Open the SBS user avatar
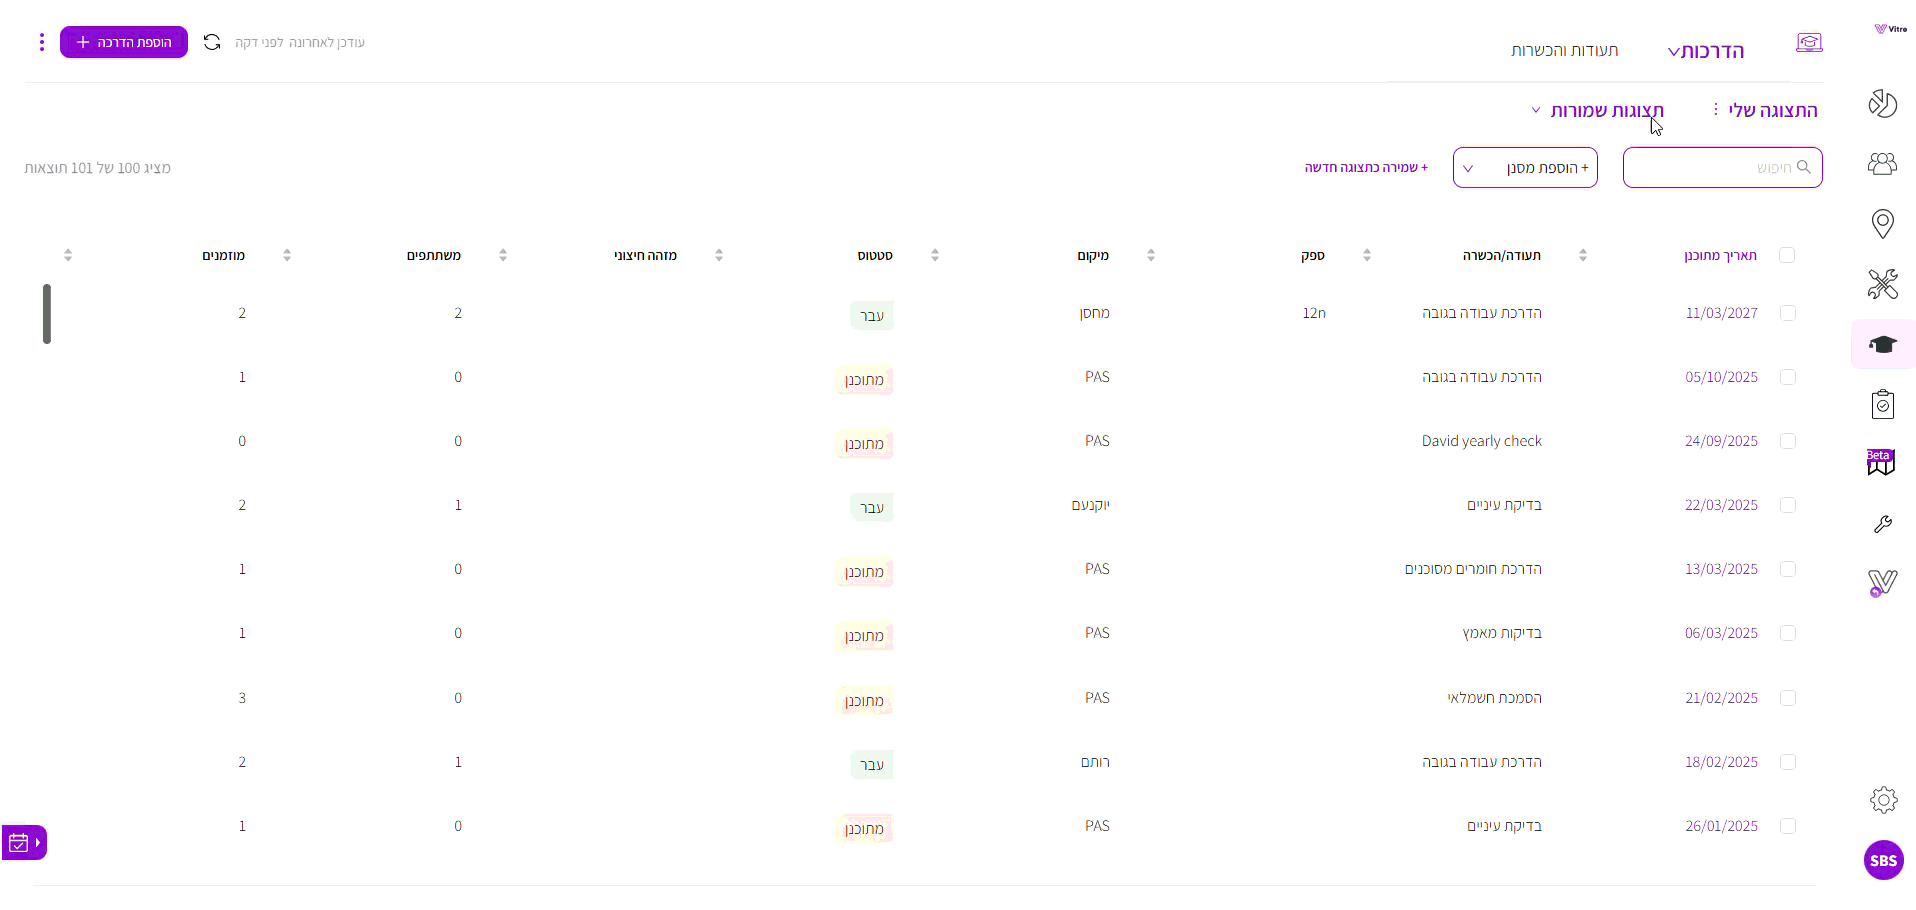 click(1884, 860)
